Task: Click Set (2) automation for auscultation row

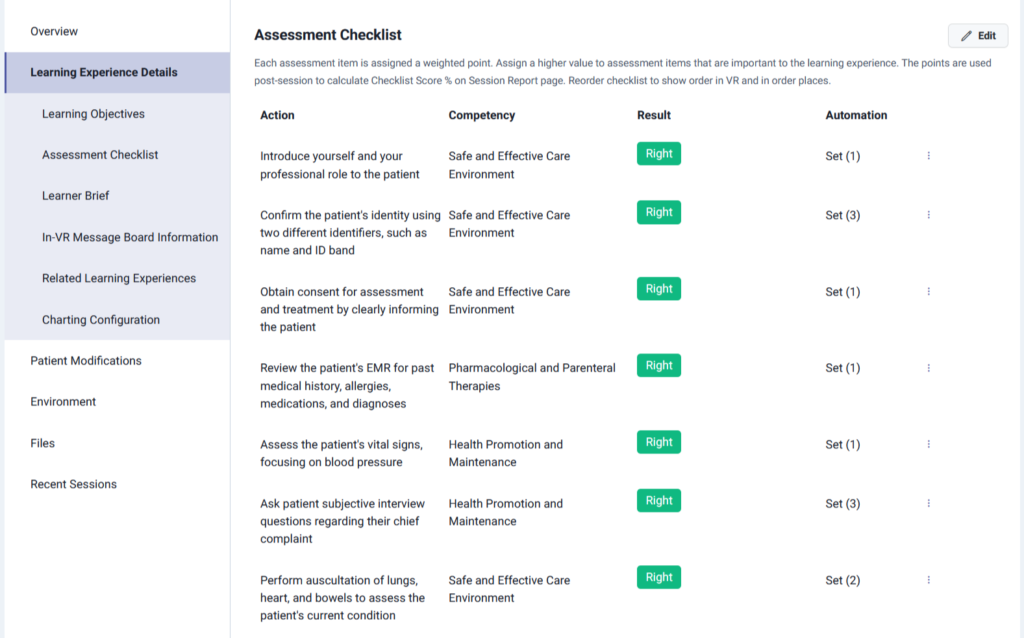Action: 842,580
